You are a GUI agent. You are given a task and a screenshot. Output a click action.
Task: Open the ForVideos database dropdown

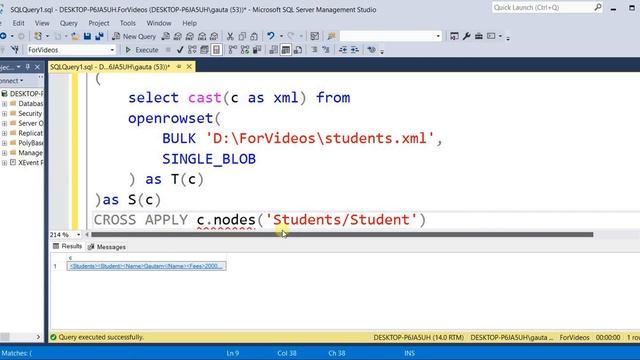112,50
